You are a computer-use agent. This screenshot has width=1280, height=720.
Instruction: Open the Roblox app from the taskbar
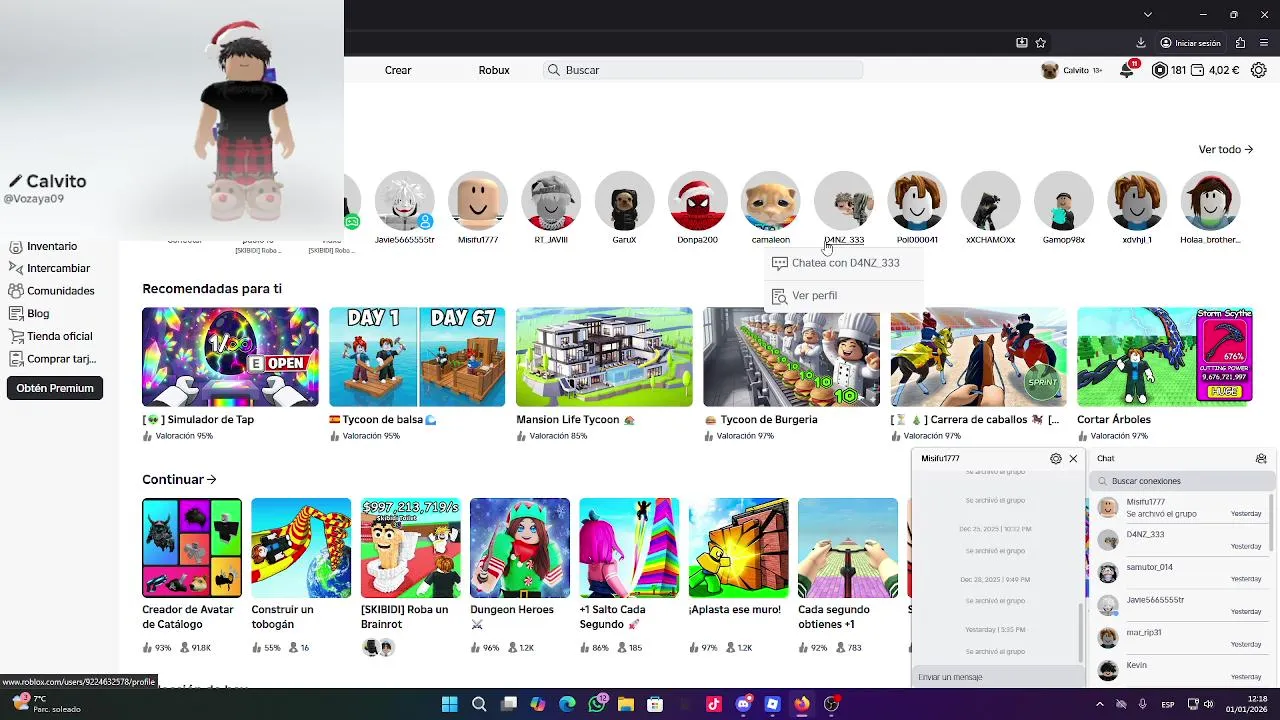coord(772,704)
